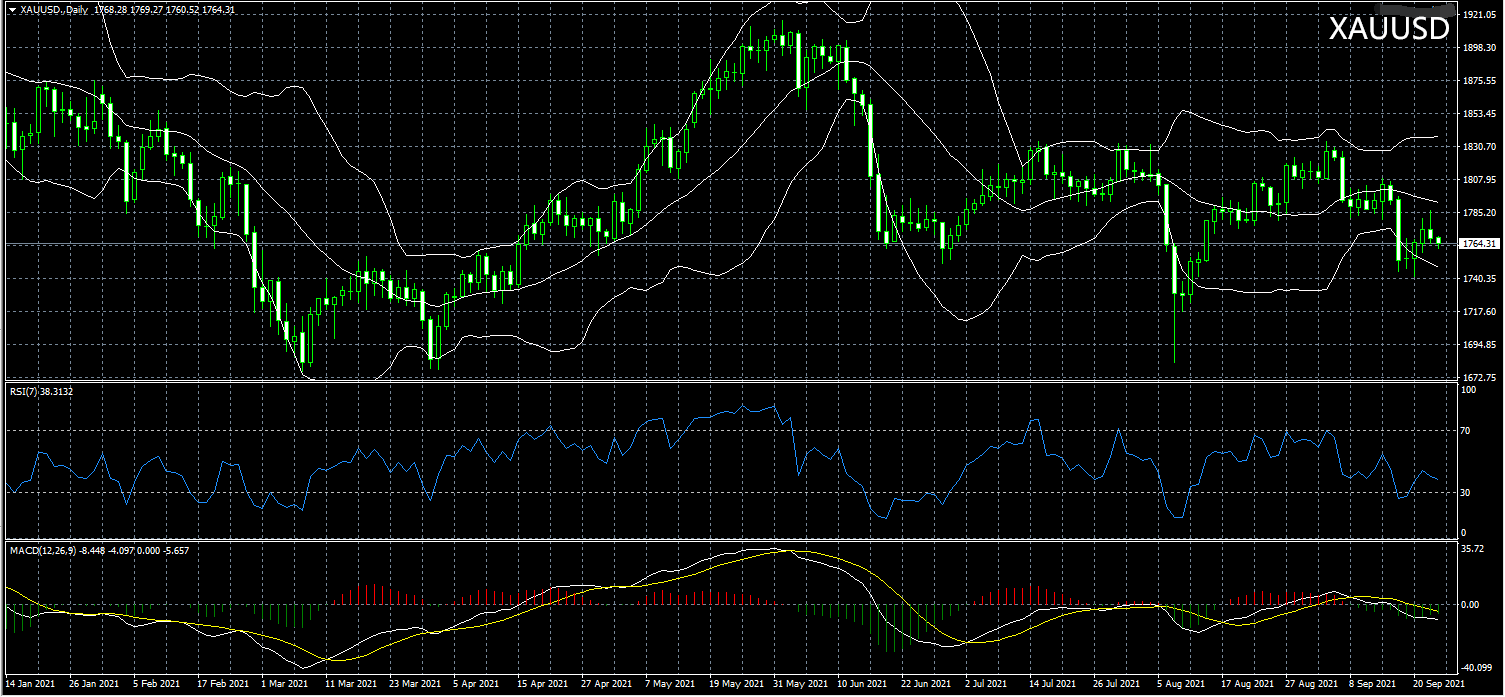Select the current price tag 1764.31
Viewport: 1505px width, 697px height.
(1478, 243)
